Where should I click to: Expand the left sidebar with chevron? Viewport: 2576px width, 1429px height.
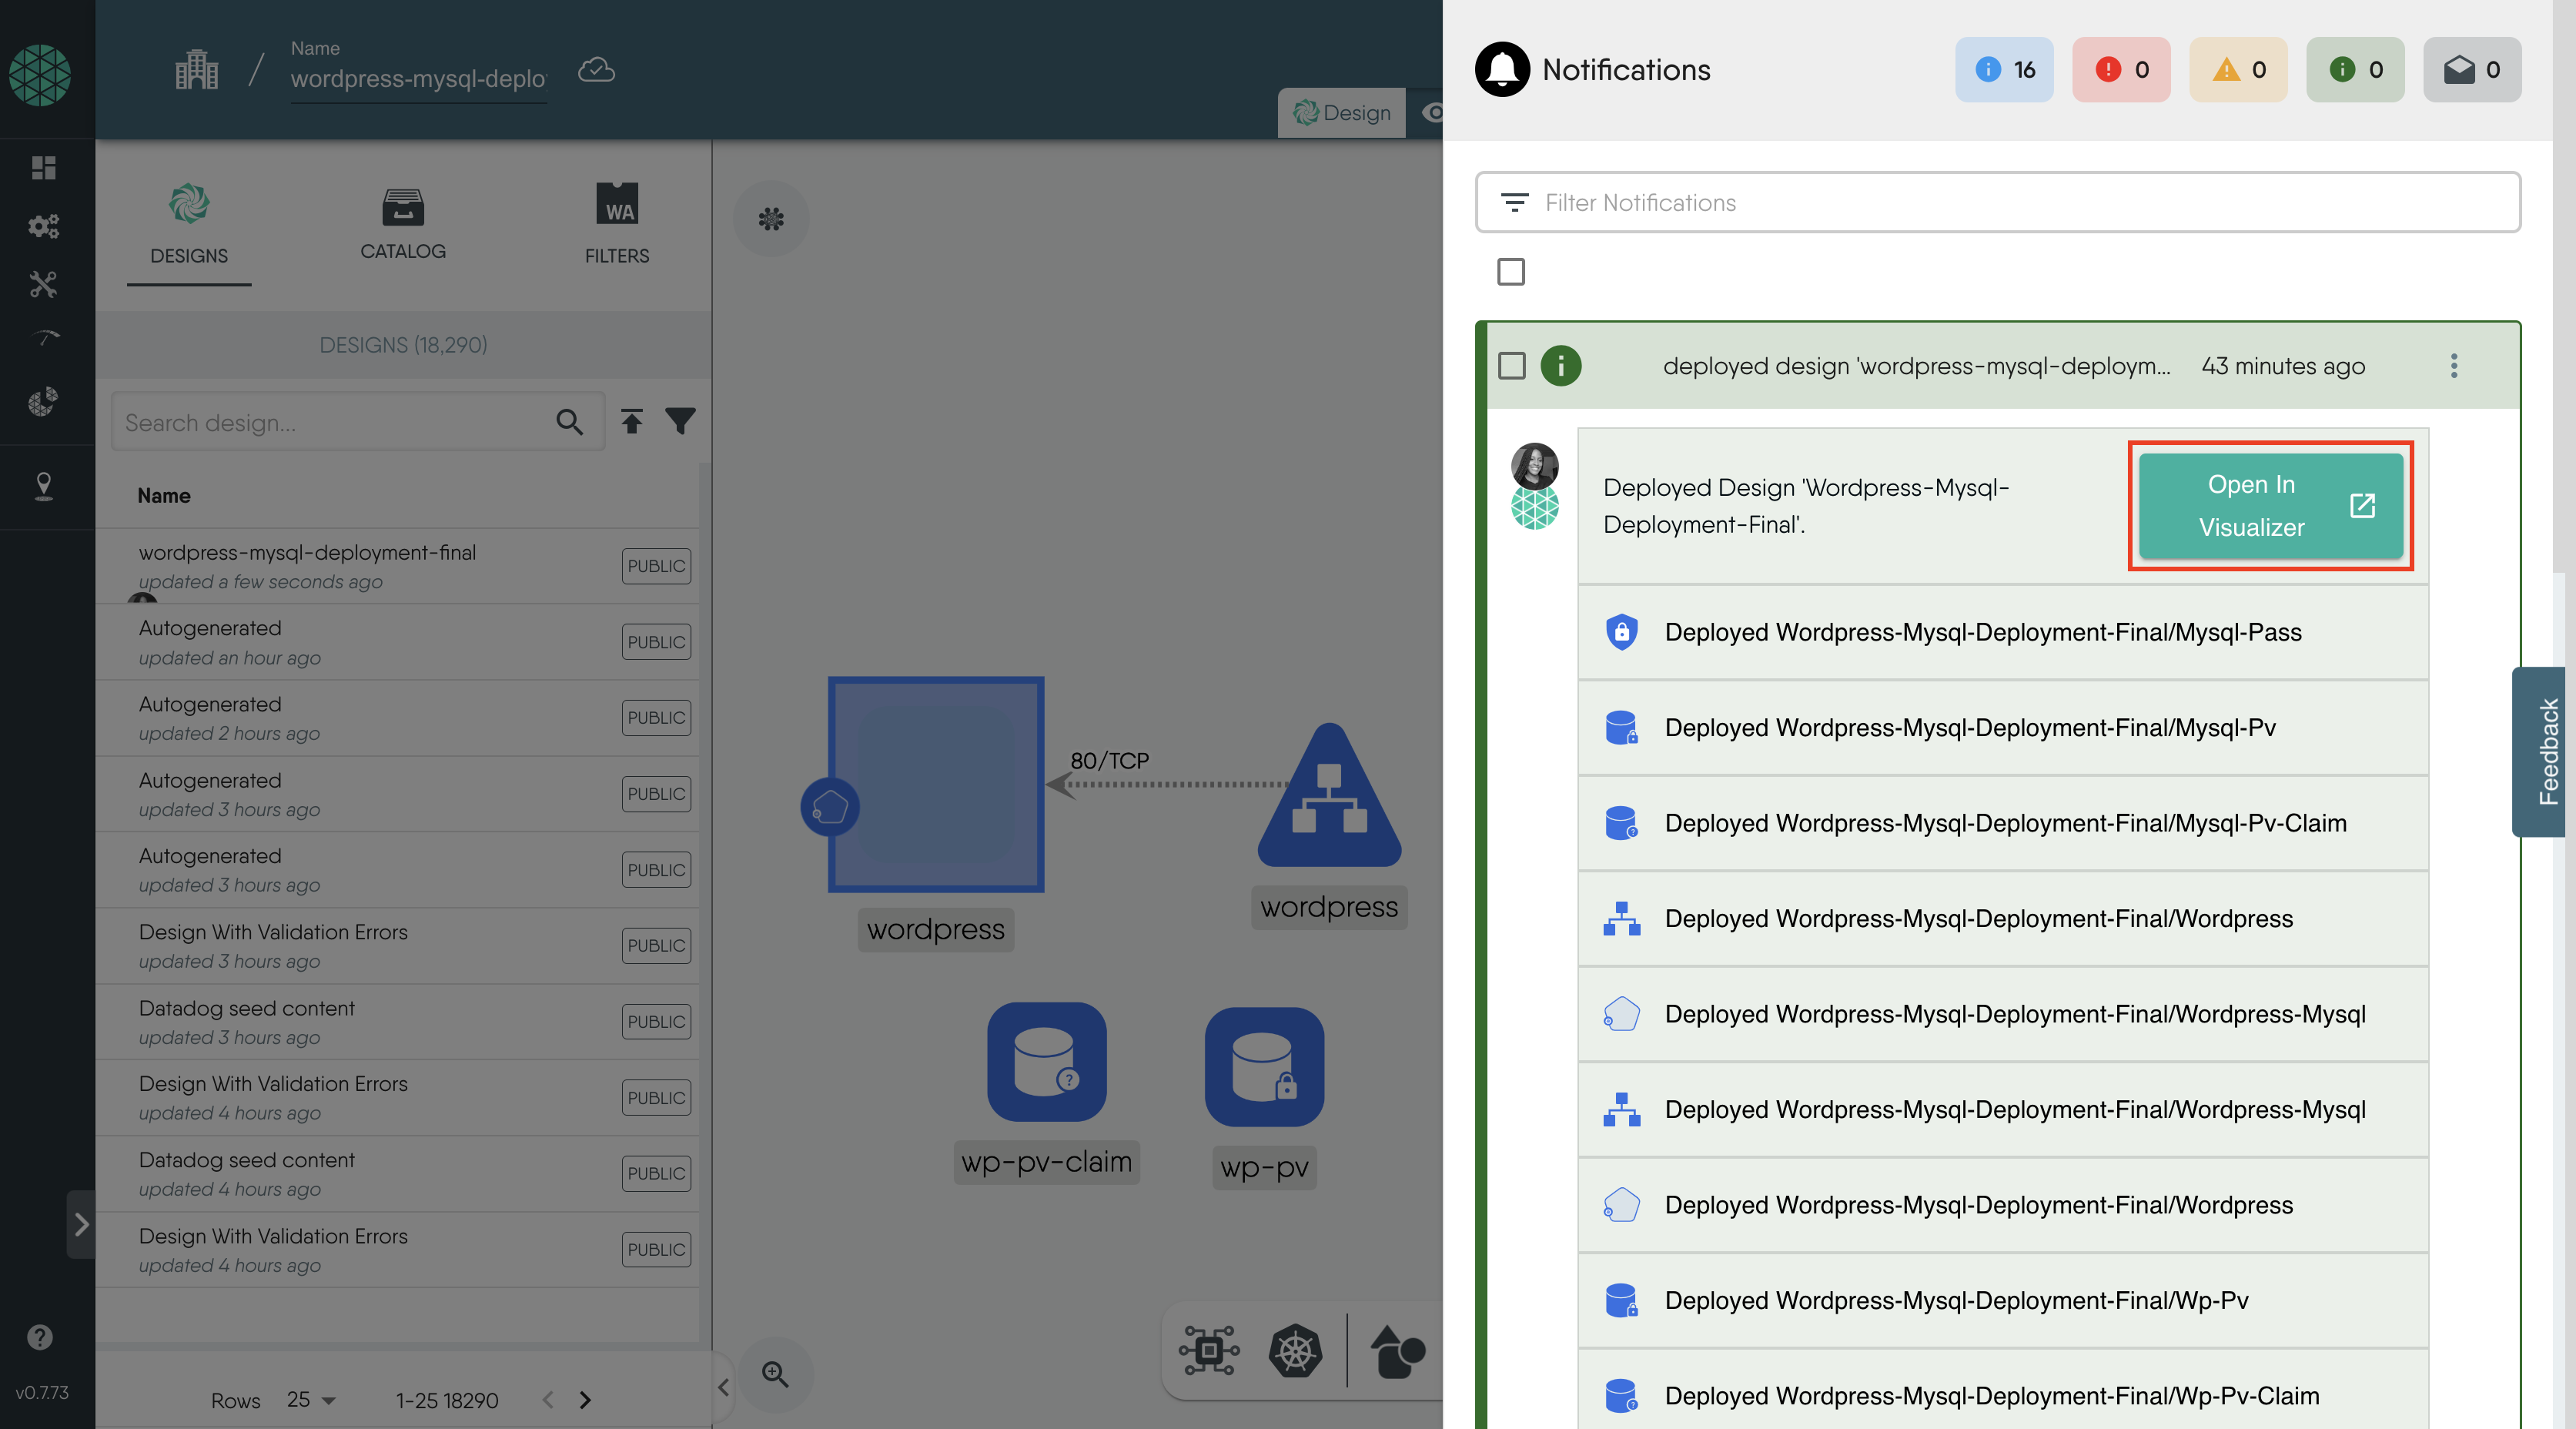(x=81, y=1224)
